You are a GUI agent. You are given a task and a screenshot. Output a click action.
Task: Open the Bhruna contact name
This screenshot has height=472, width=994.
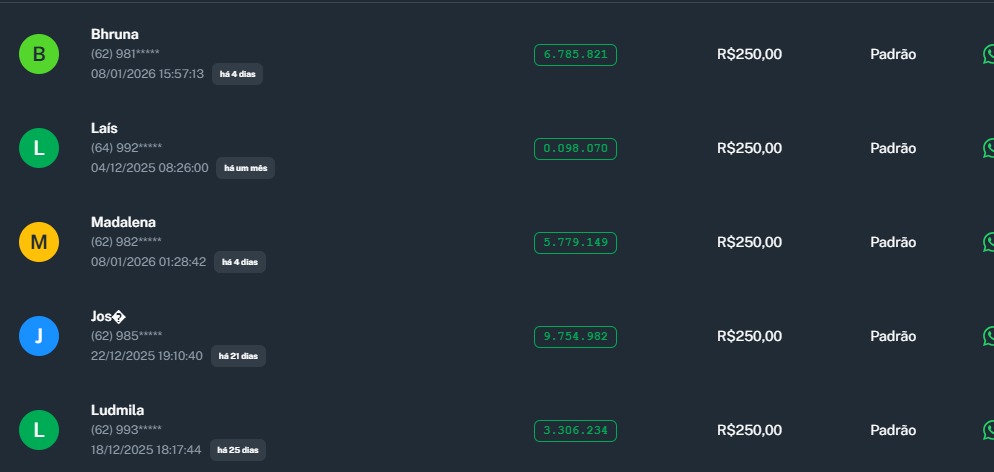115,34
